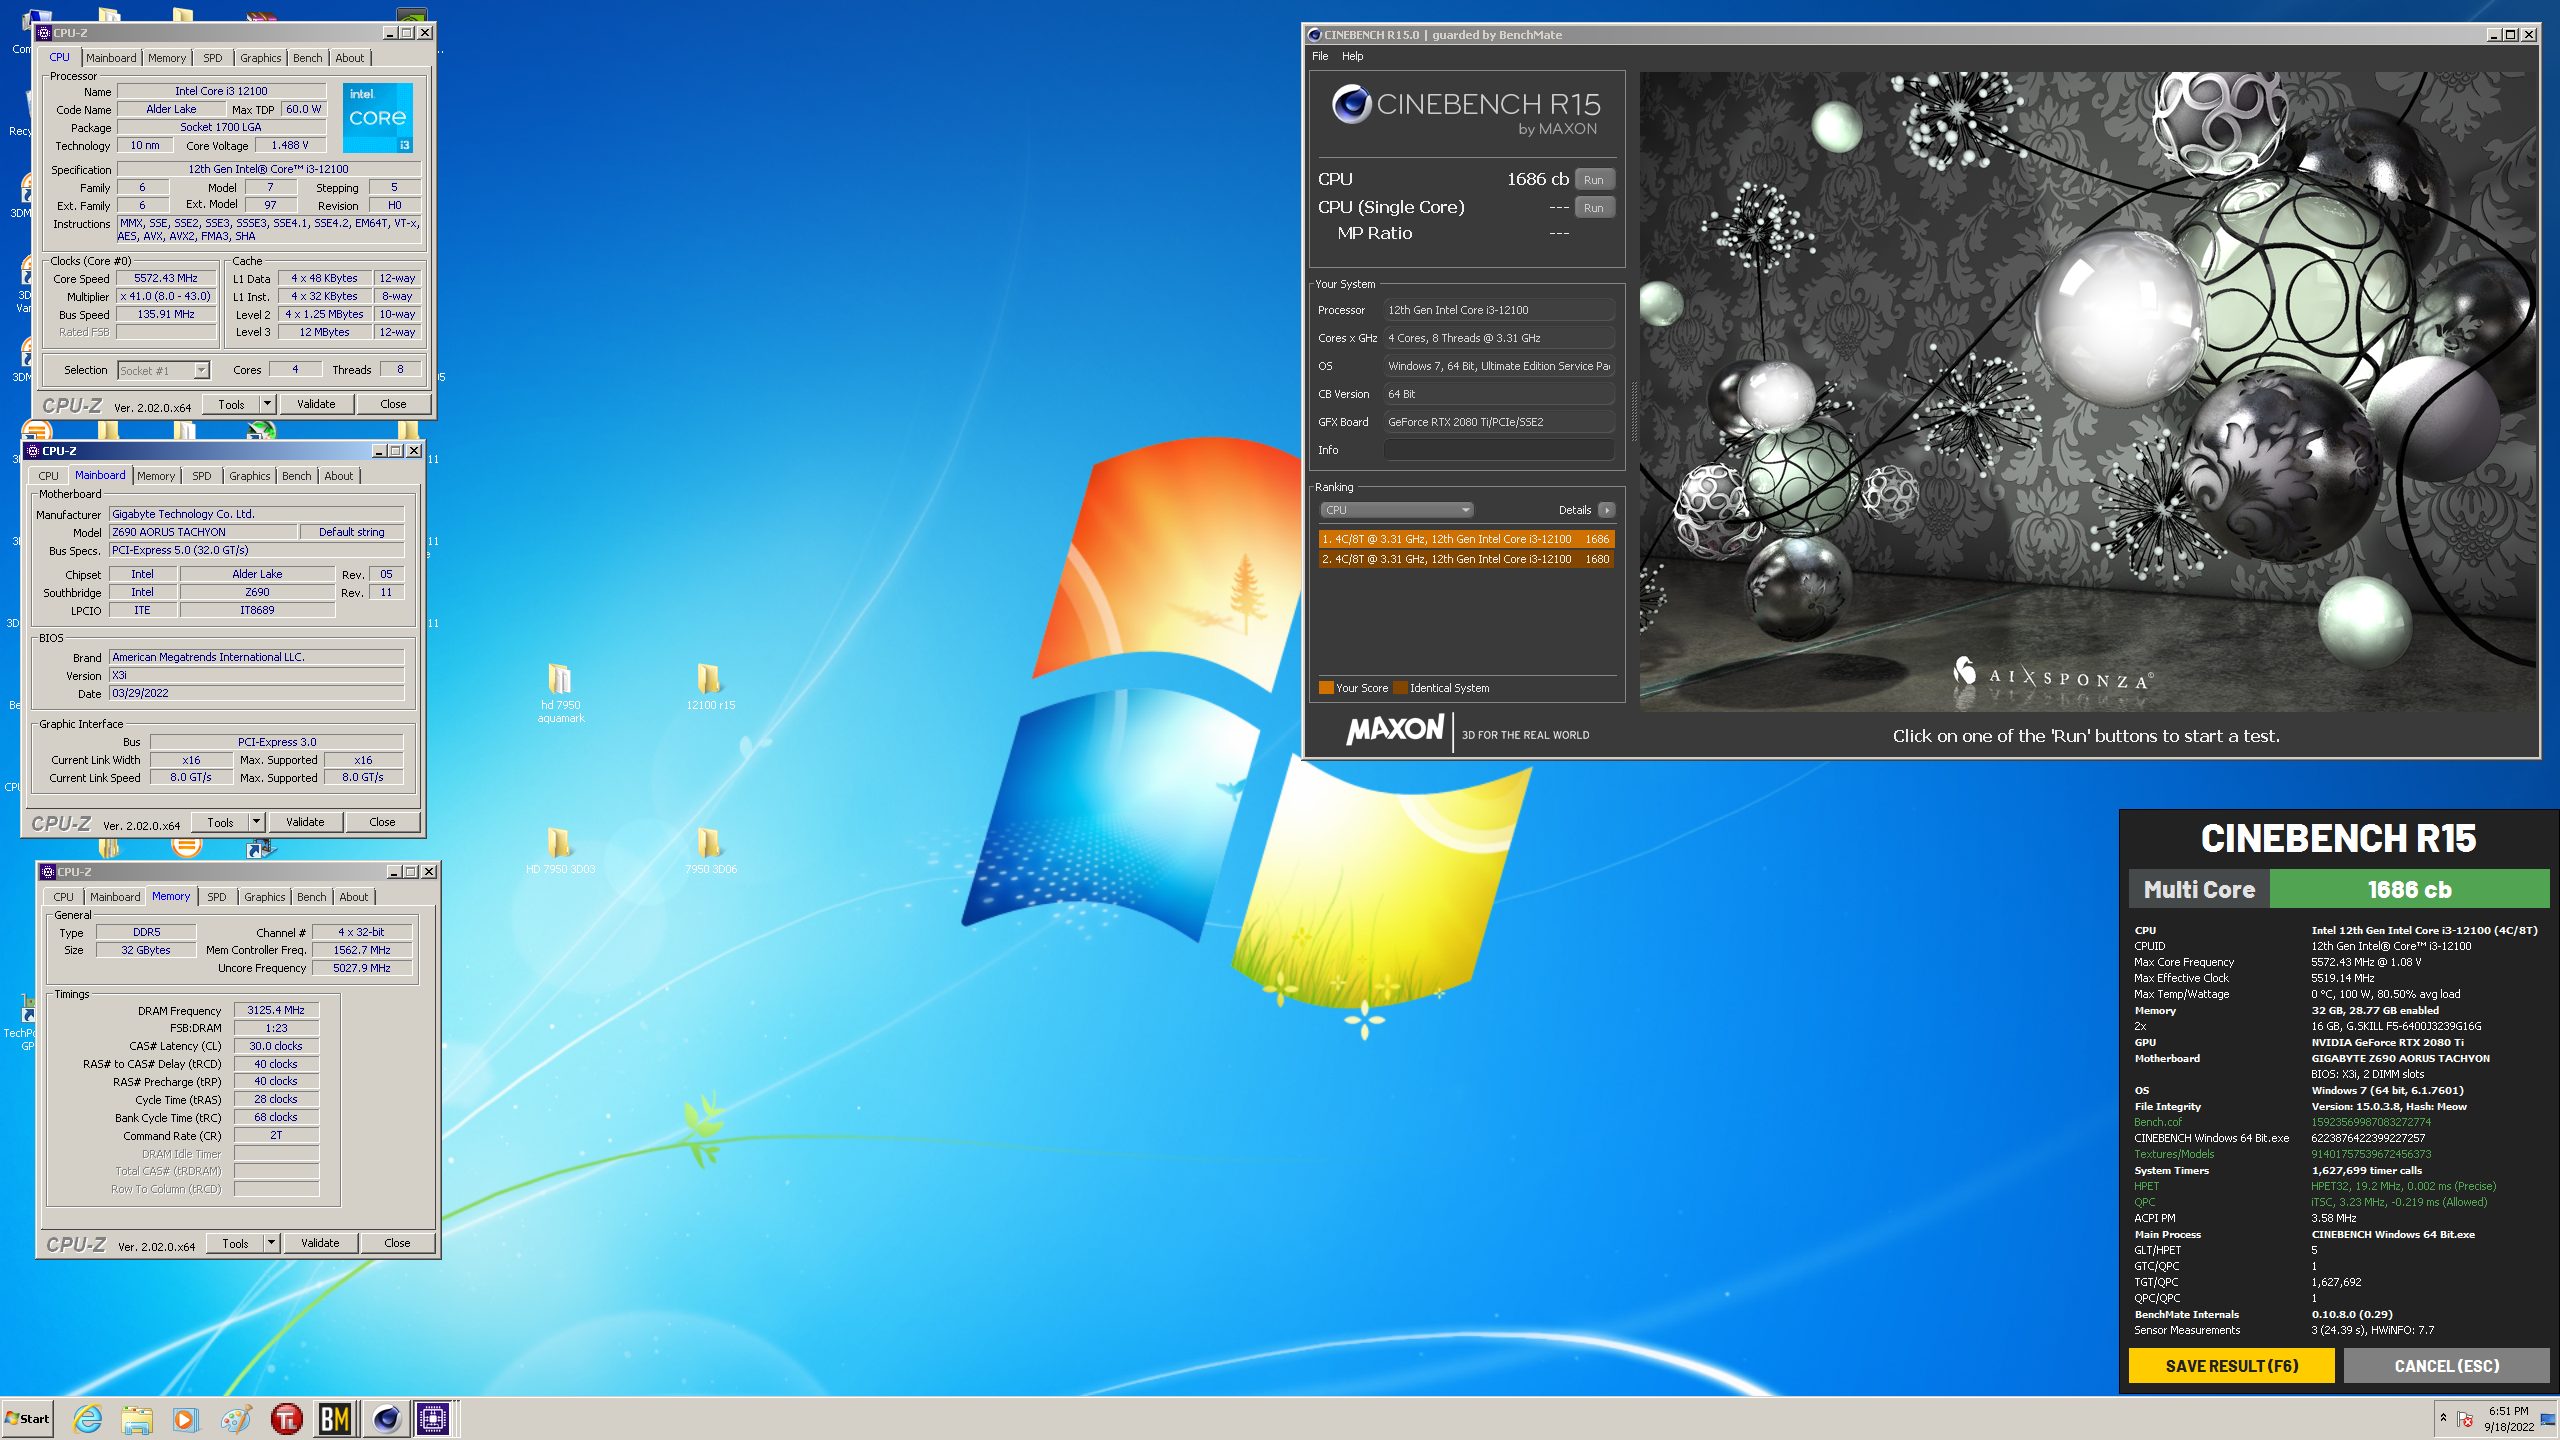Viewport: 2560px width, 1440px height.
Task: Open Paint from the taskbar
Action: (x=236, y=1418)
